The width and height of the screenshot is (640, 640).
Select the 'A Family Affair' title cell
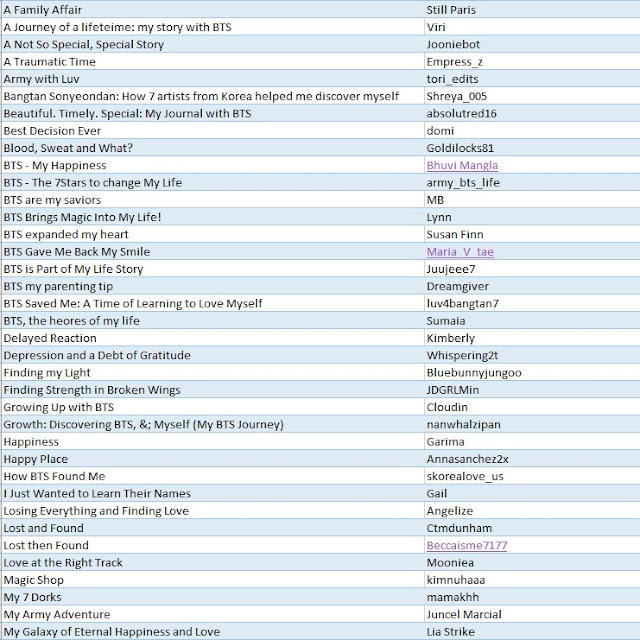pyautogui.click(x=213, y=10)
